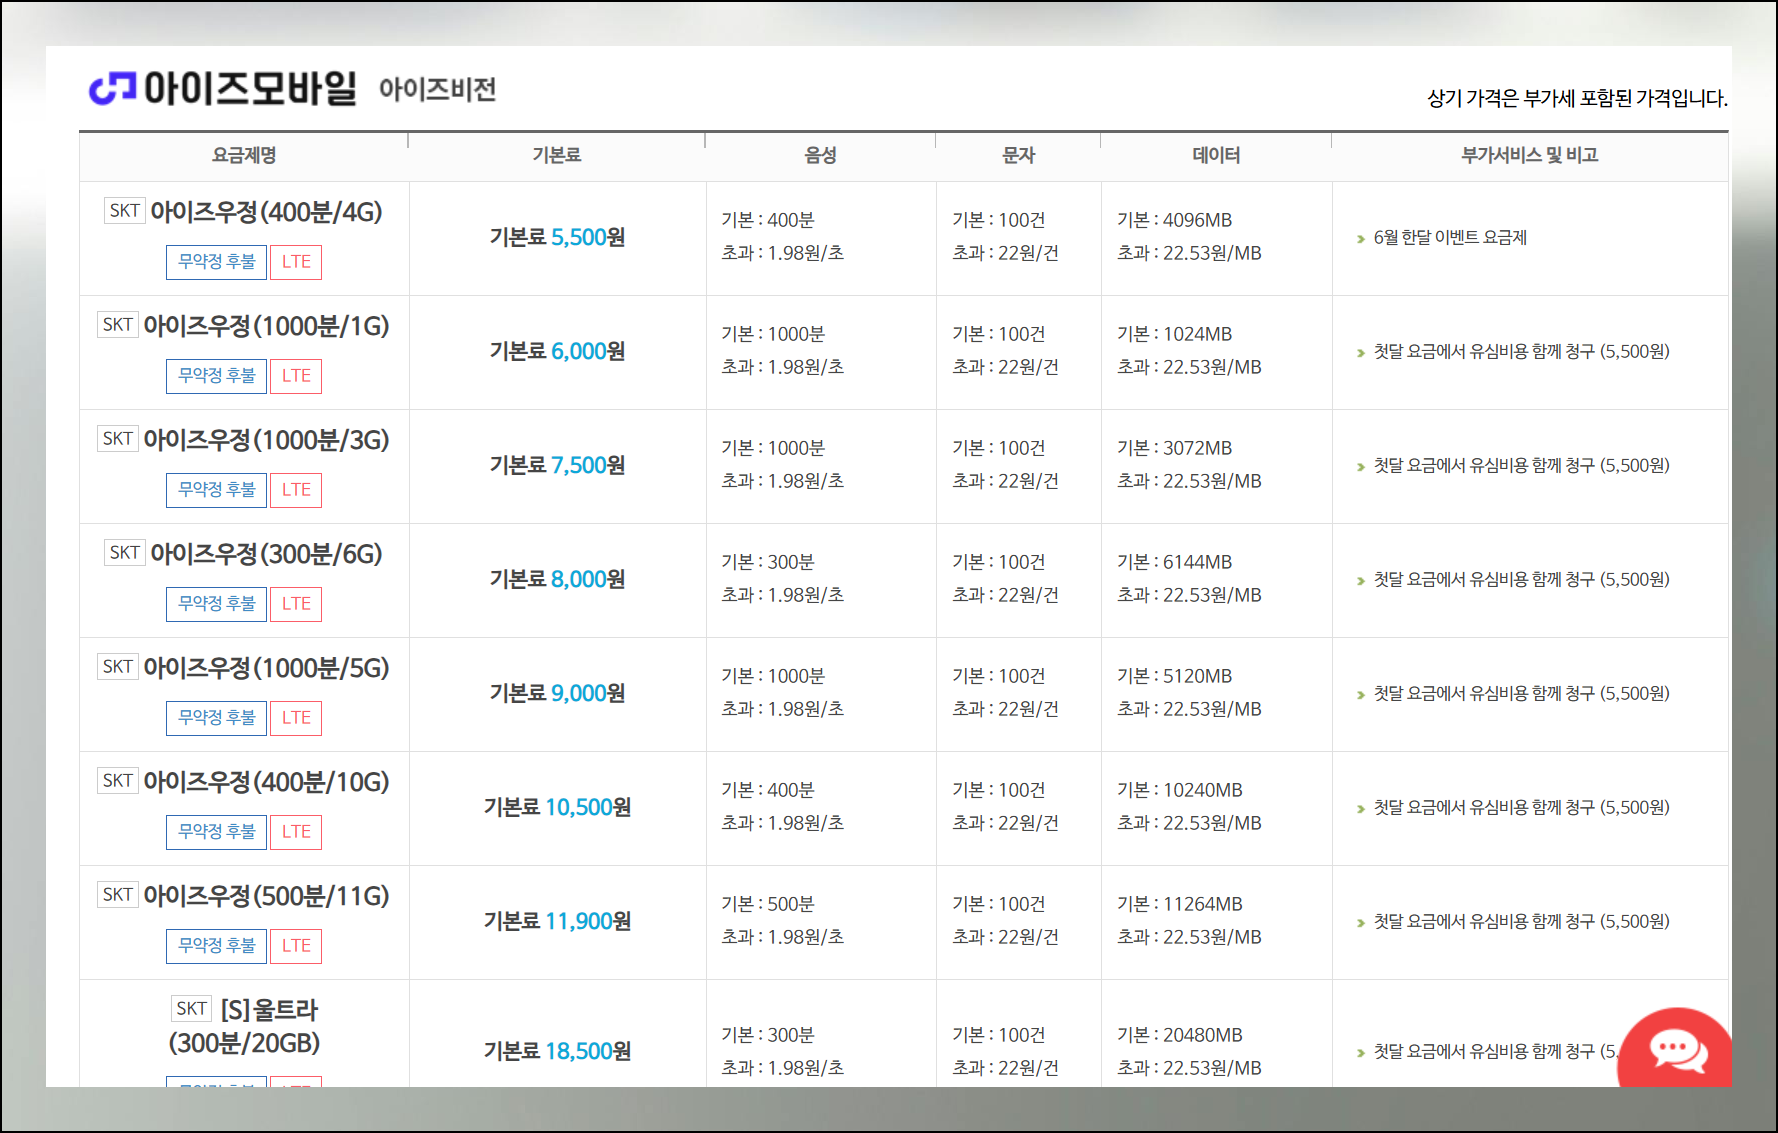Select price 기본료 6,000원
Image resolution: width=1778 pixels, height=1133 pixels.
pos(557,352)
